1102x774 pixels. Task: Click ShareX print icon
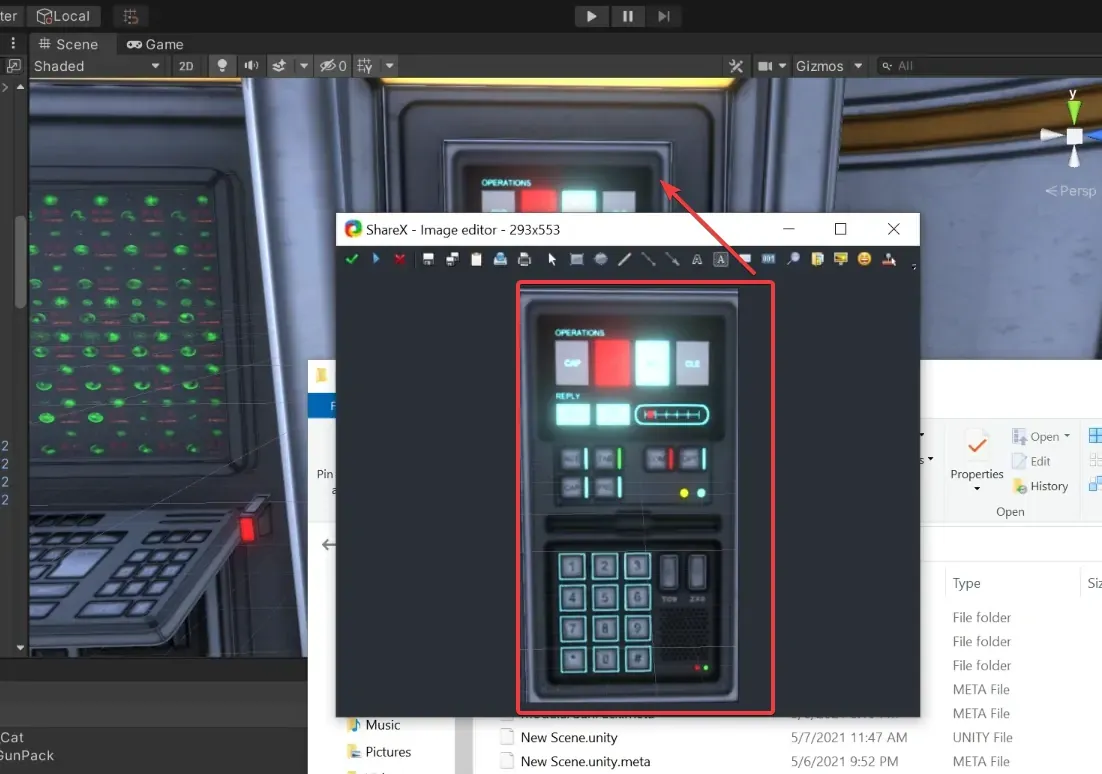click(524, 259)
